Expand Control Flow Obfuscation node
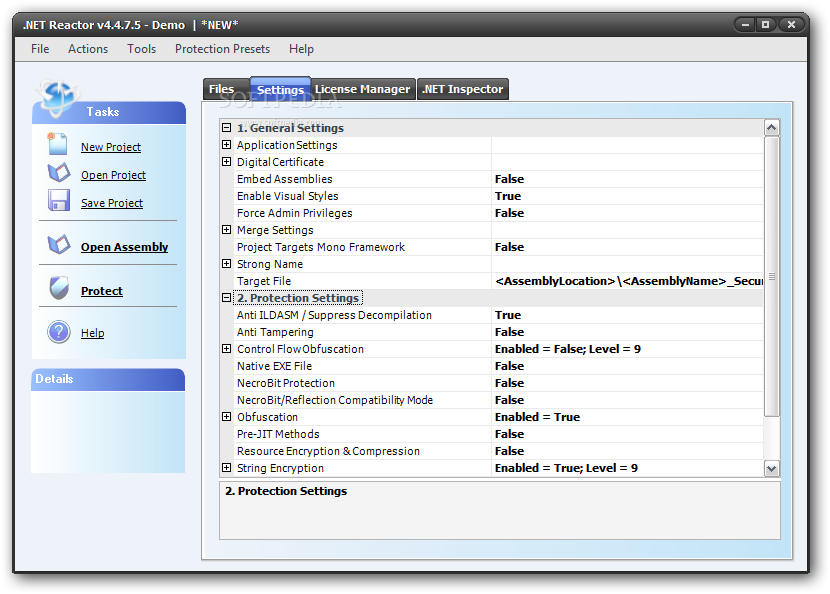830x594 pixels. coord(227,348)
